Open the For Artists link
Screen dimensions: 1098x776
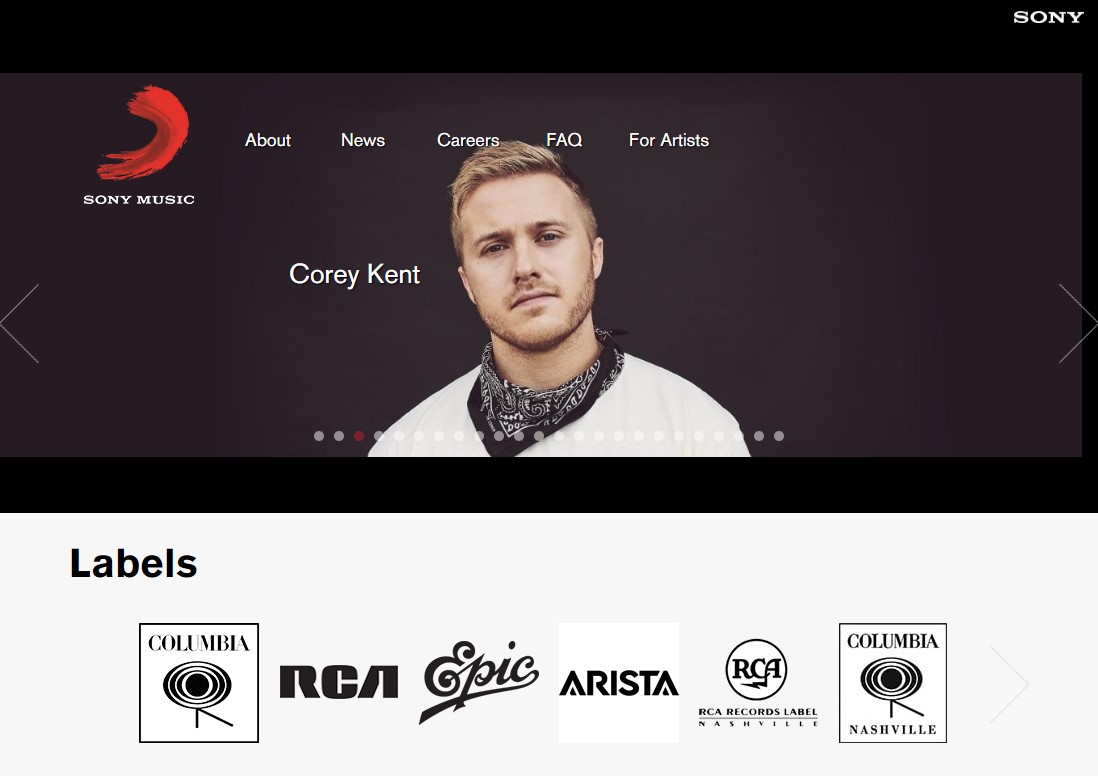[x=669, y=140]
